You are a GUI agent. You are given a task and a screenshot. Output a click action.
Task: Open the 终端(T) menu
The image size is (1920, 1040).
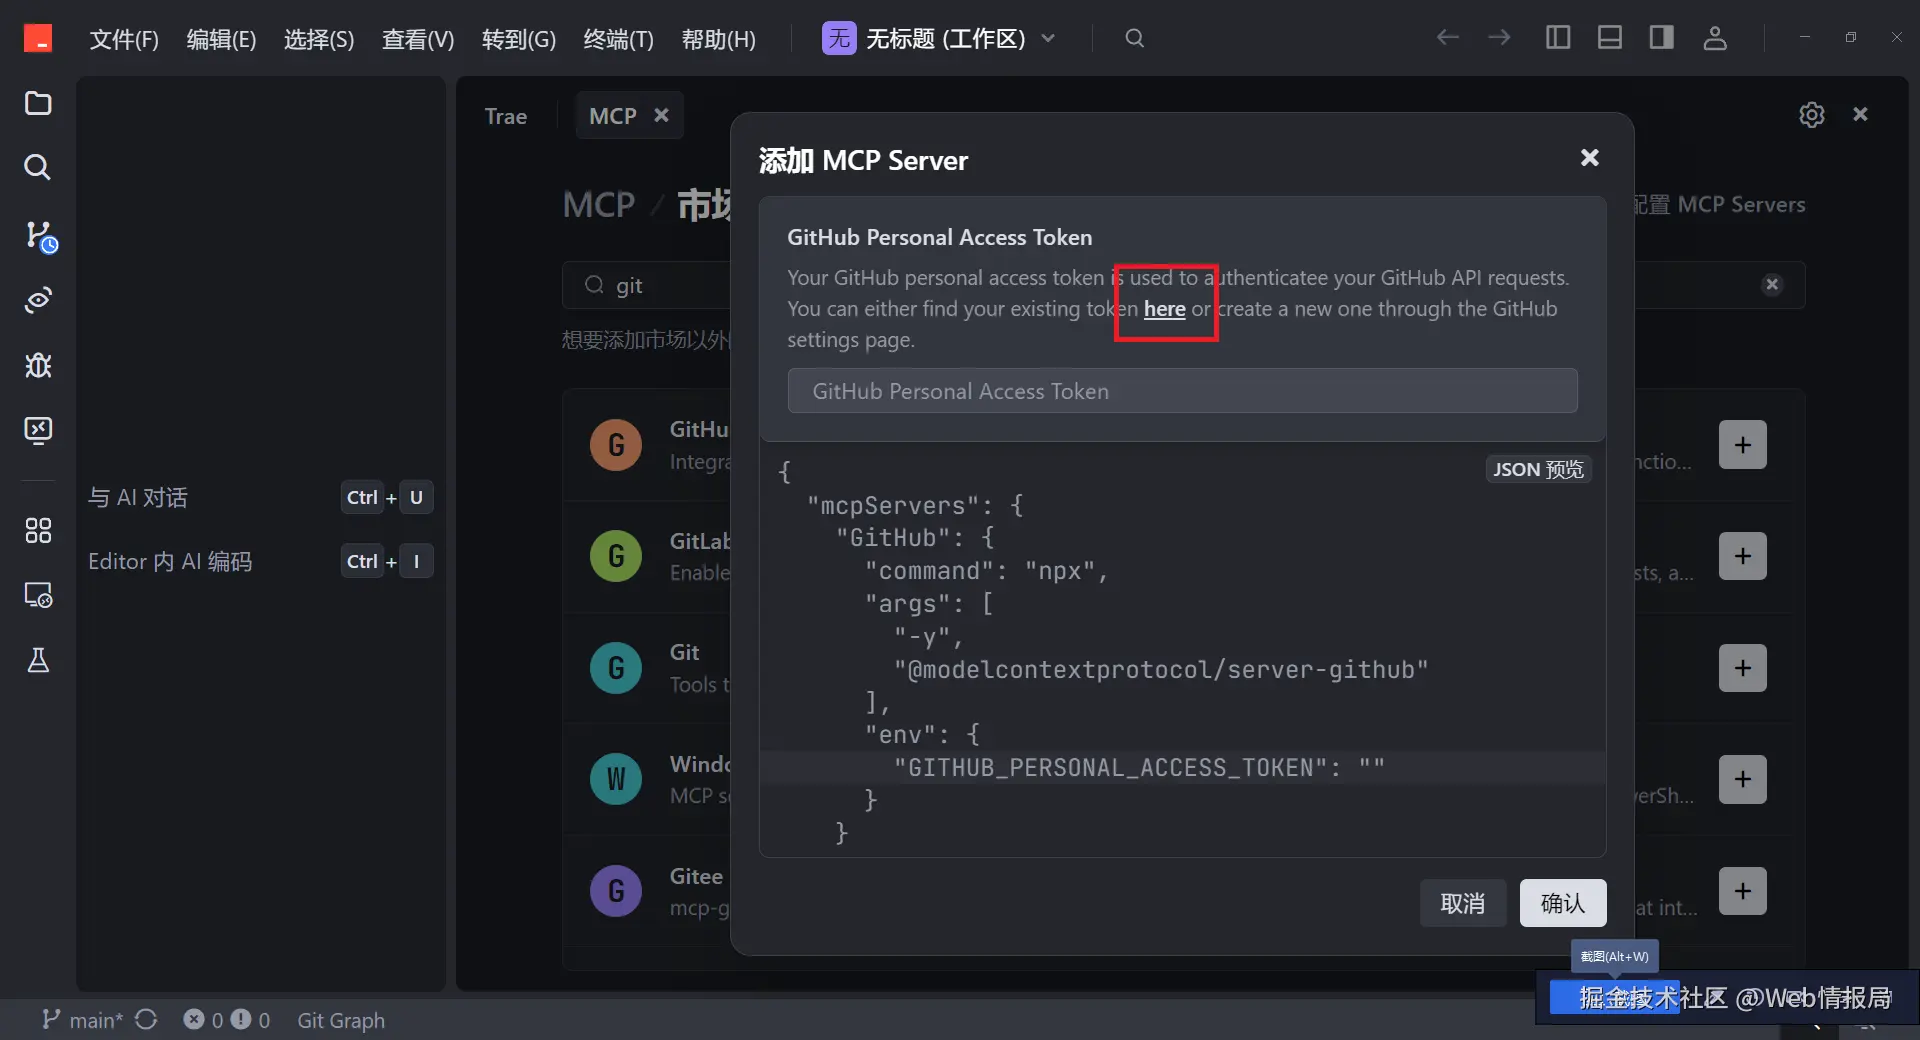[618, 39]
